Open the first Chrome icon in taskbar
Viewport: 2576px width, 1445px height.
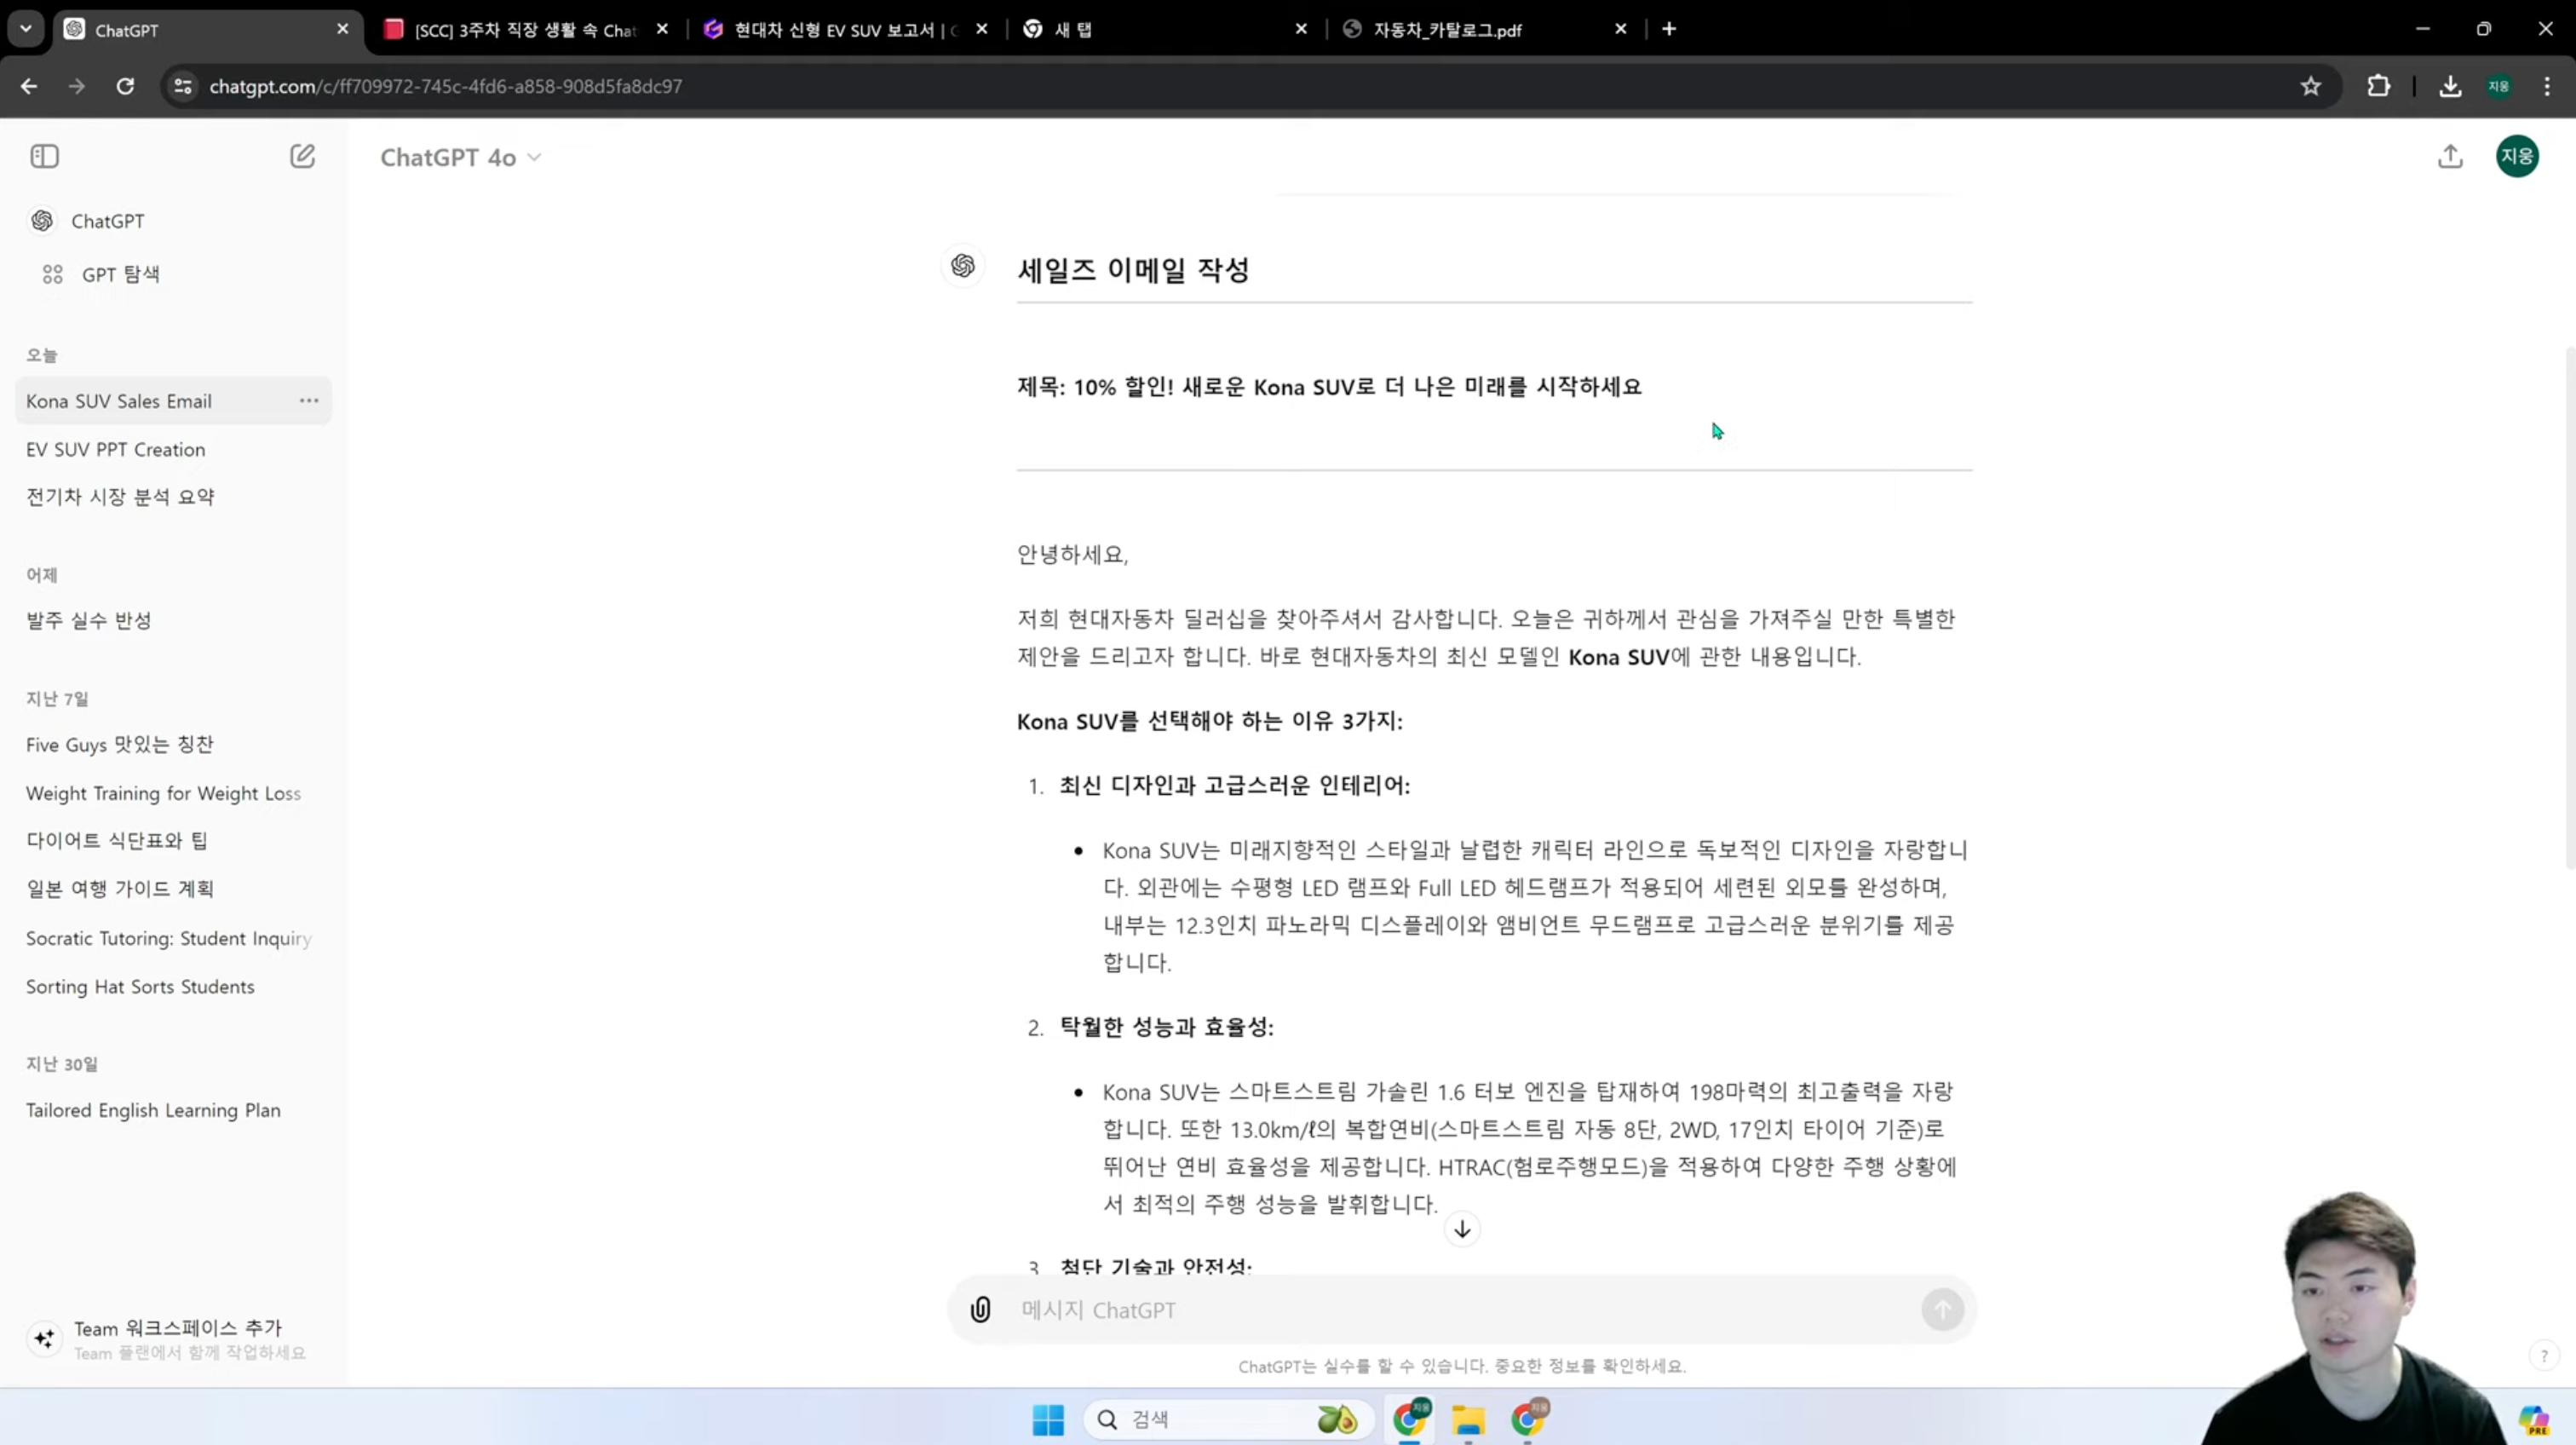(1409, 1419)
